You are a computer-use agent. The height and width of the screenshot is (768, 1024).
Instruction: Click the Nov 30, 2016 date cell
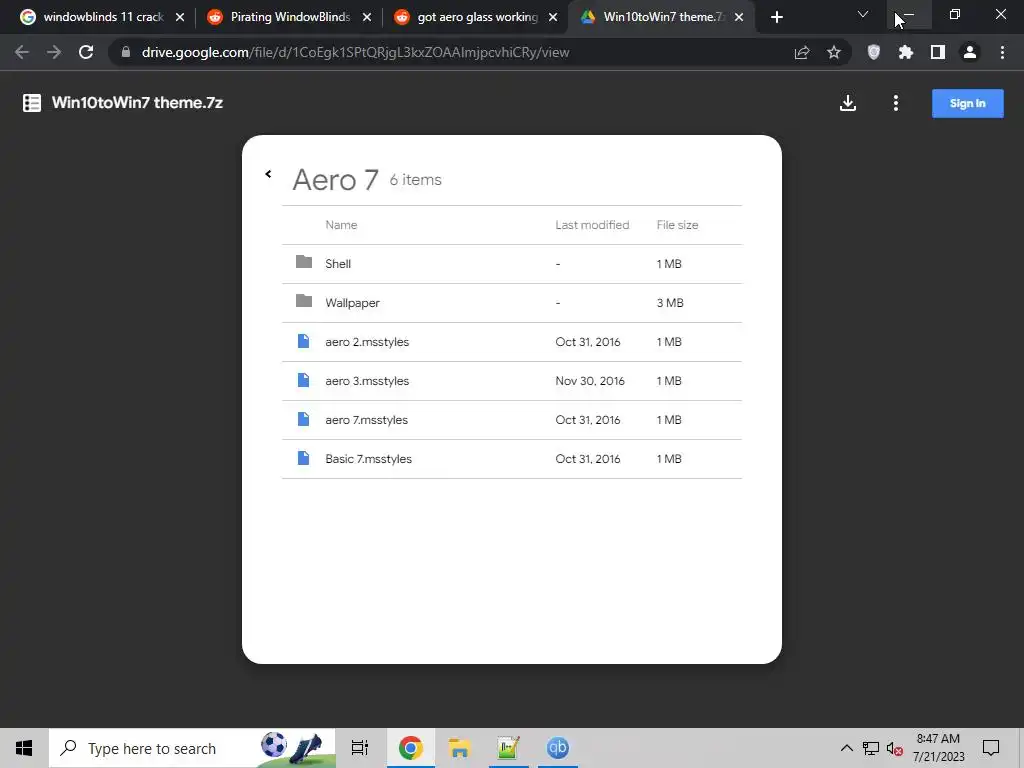[x=590, y=381]
